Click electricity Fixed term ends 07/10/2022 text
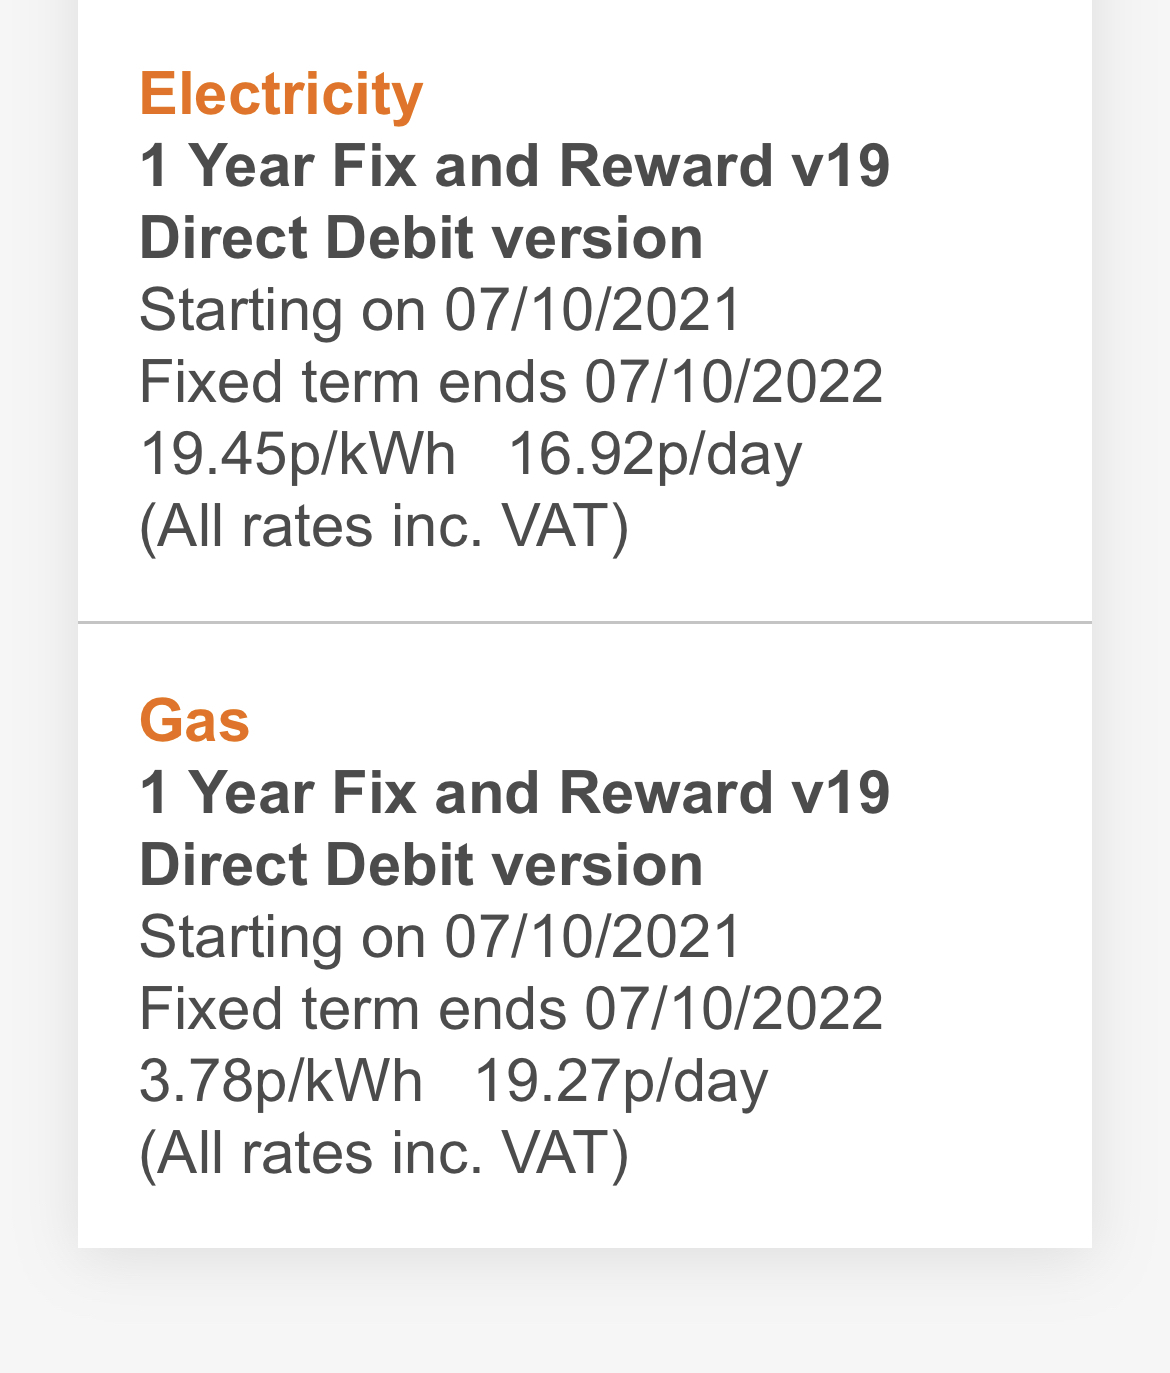The image size is (1170, 1373). pyautogui.click(x=511, y=382)
